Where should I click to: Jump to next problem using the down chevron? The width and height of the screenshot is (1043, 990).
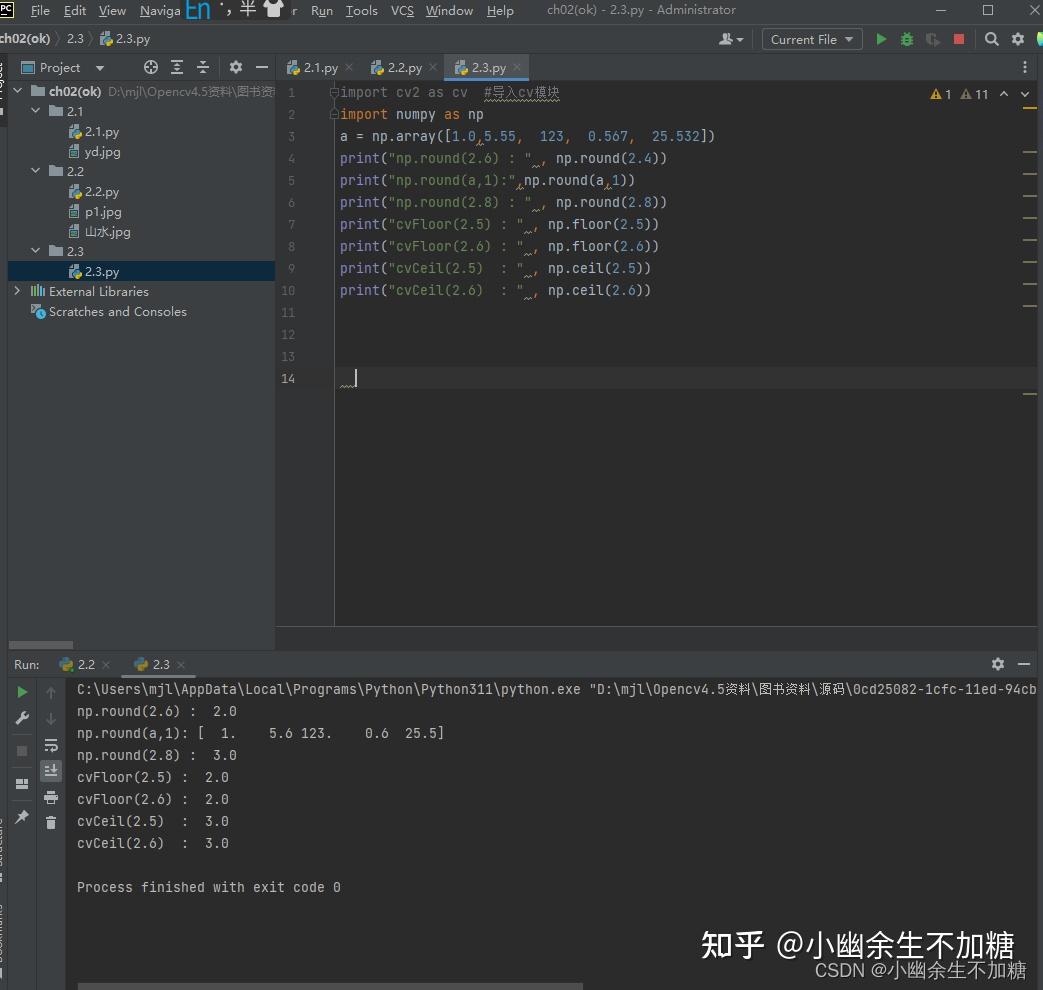point(1024,93)
